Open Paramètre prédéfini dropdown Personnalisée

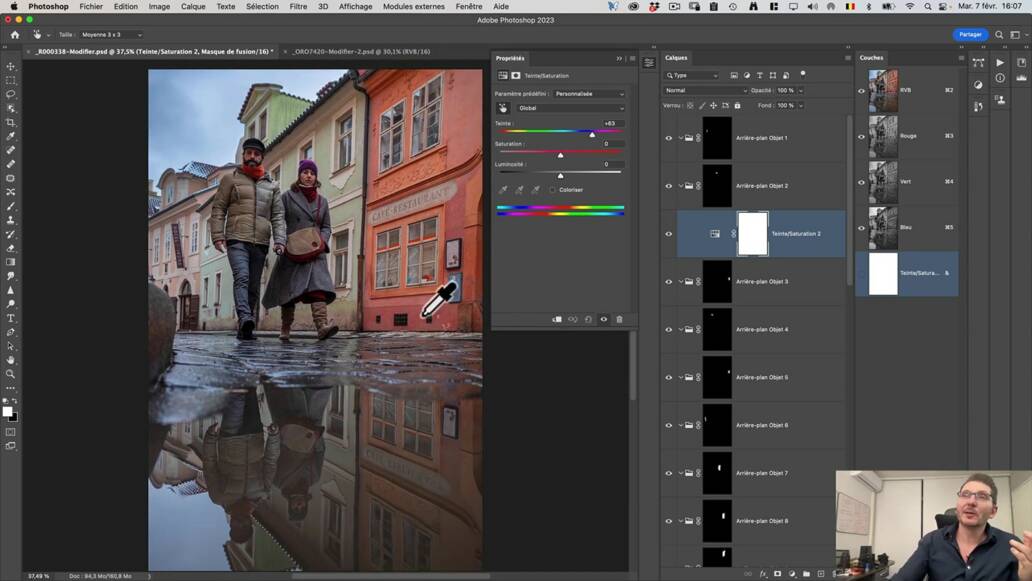click(x=589, y=93)
